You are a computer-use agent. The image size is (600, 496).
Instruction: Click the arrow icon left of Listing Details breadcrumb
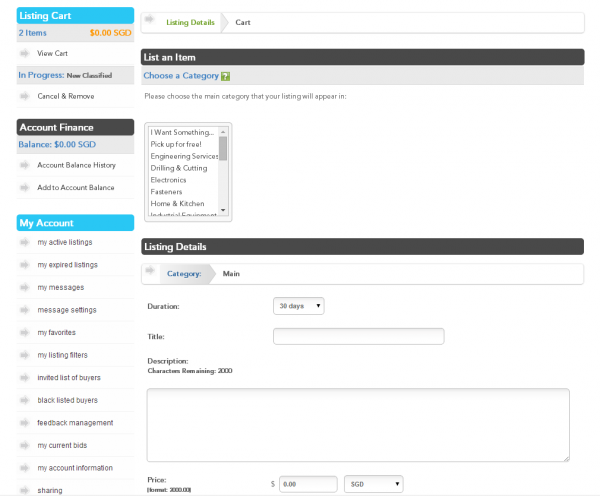(151, 21)
